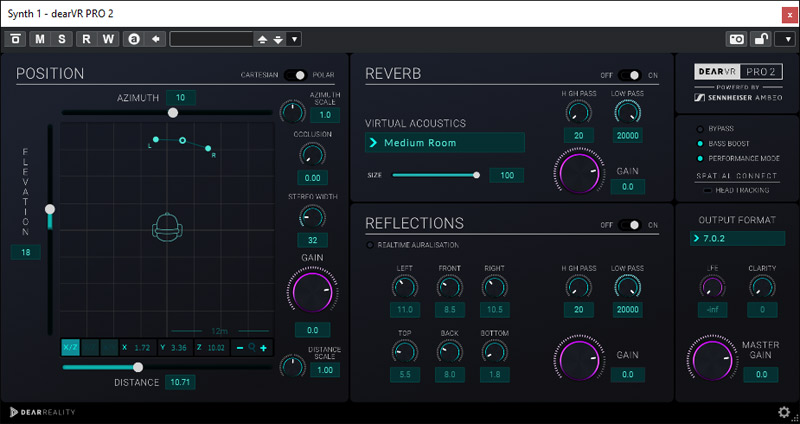
Task: Open the Virtual Acoustics Medium Room dropdown
Action: 444,143
